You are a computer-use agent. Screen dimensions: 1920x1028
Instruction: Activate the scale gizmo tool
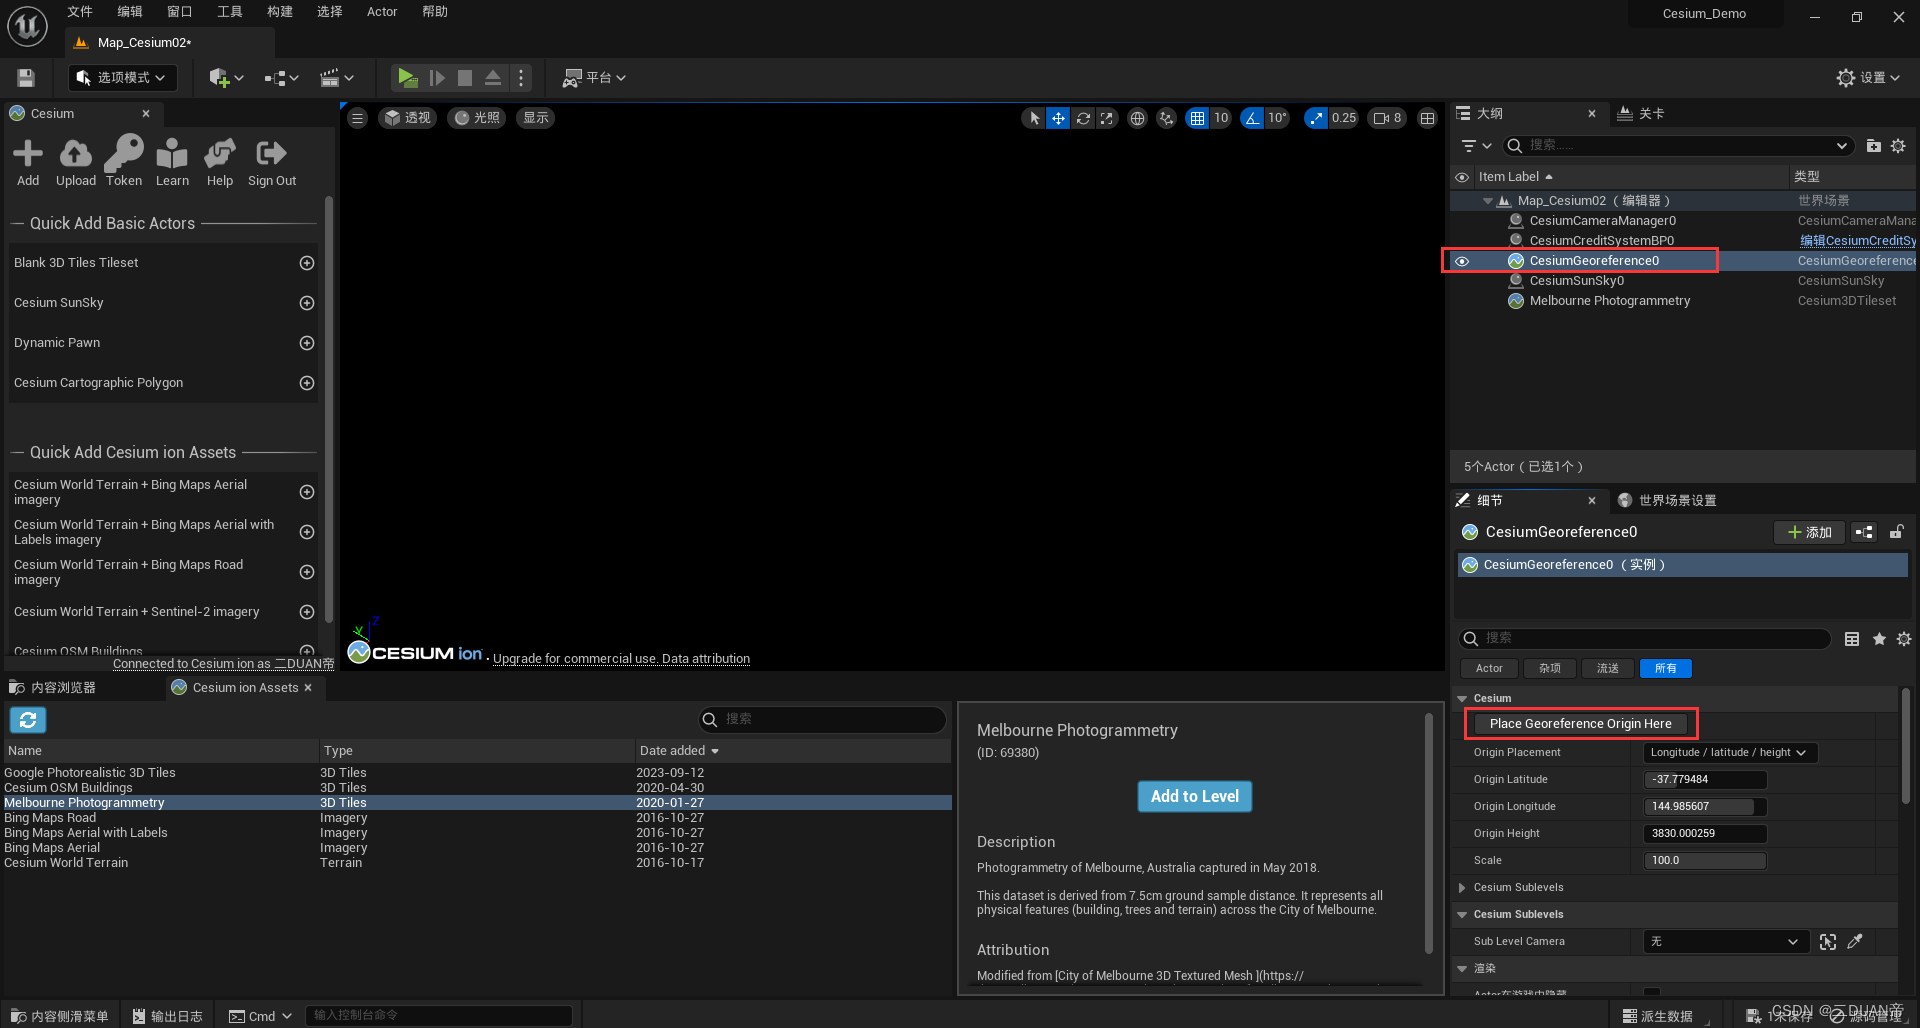tap(1106, 118)
